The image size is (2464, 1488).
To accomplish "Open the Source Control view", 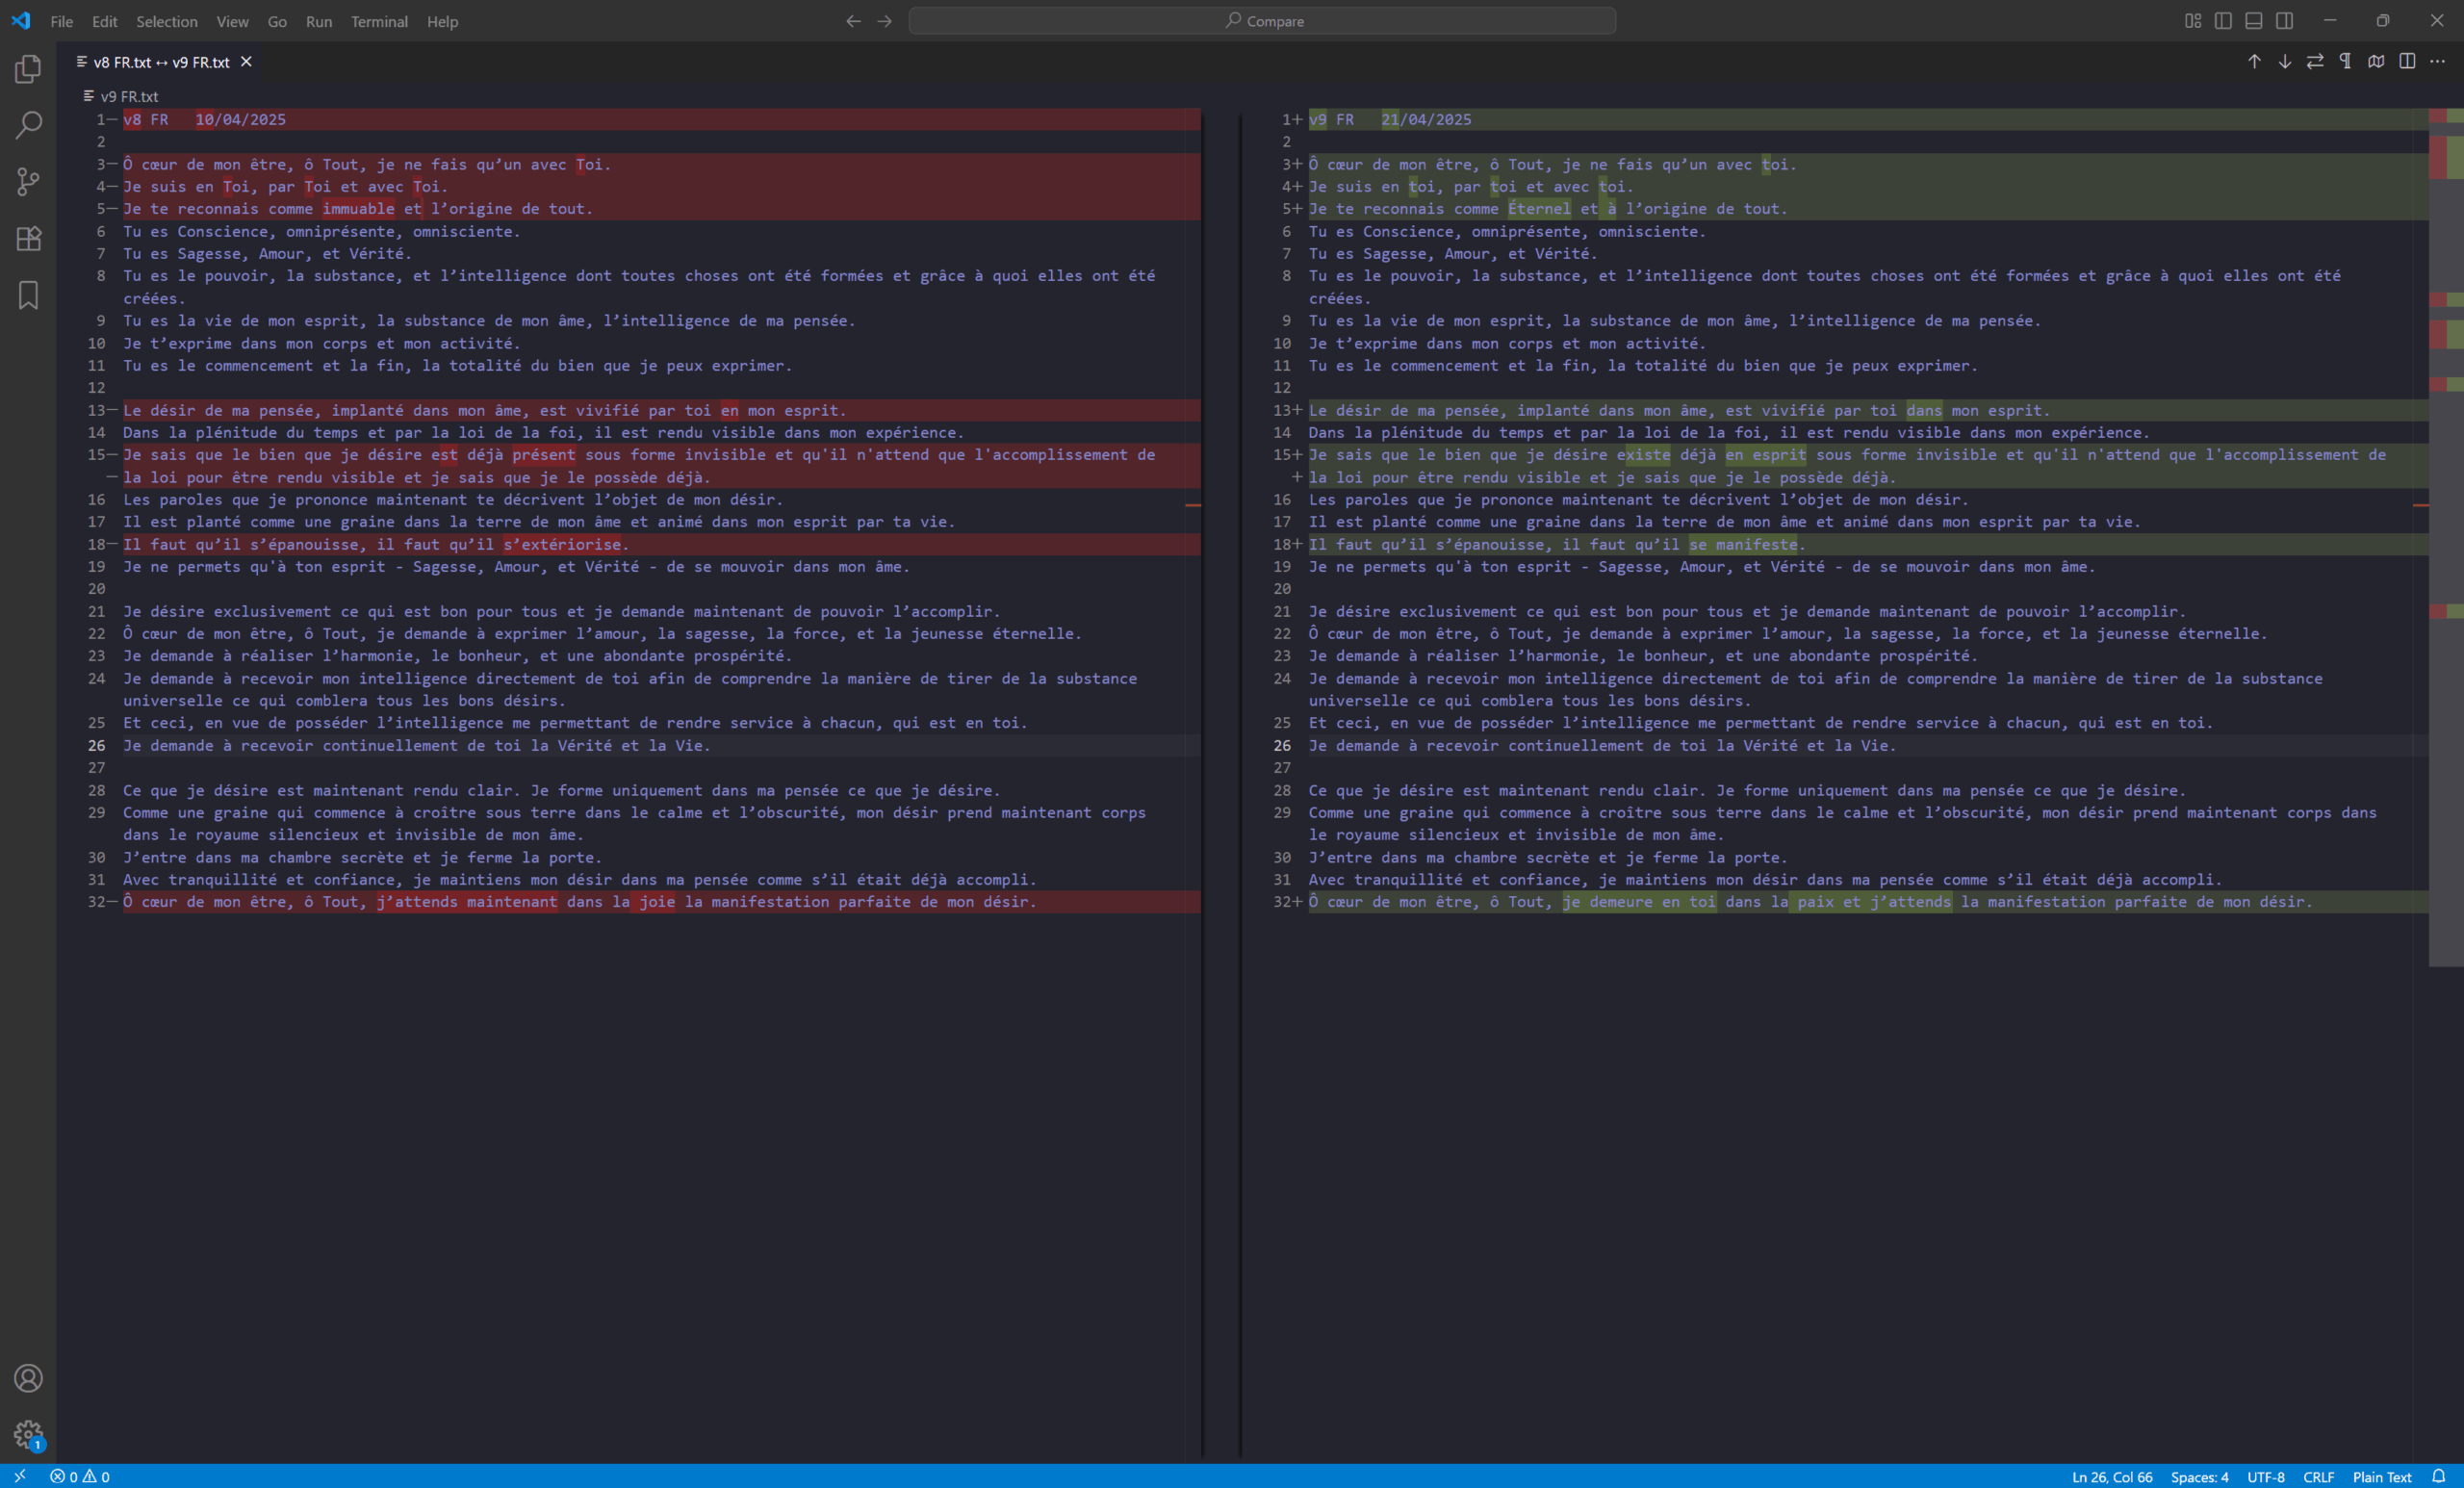I will click(28, 182).
